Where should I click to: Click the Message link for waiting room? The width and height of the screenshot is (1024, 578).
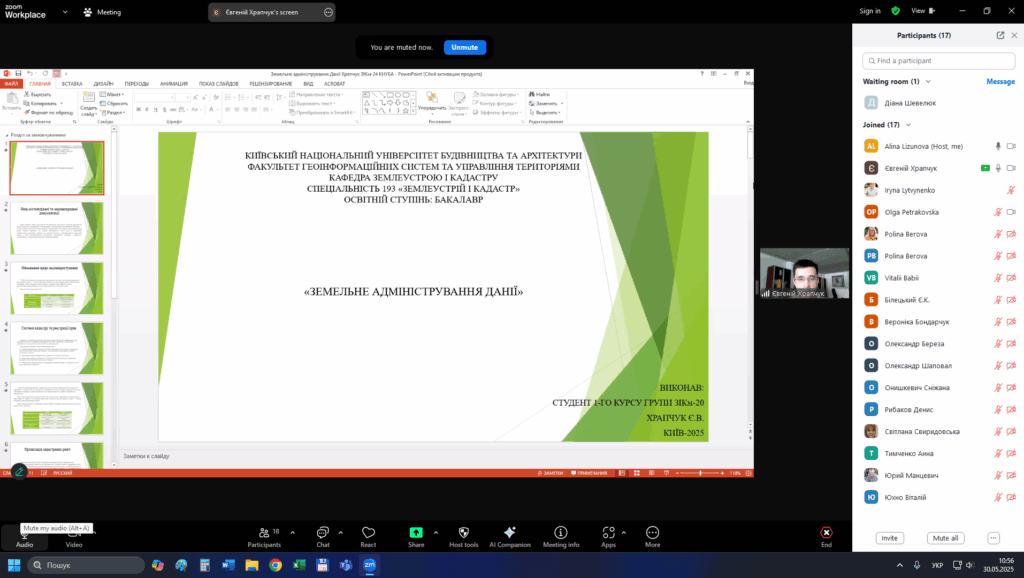pos(1000,82)
